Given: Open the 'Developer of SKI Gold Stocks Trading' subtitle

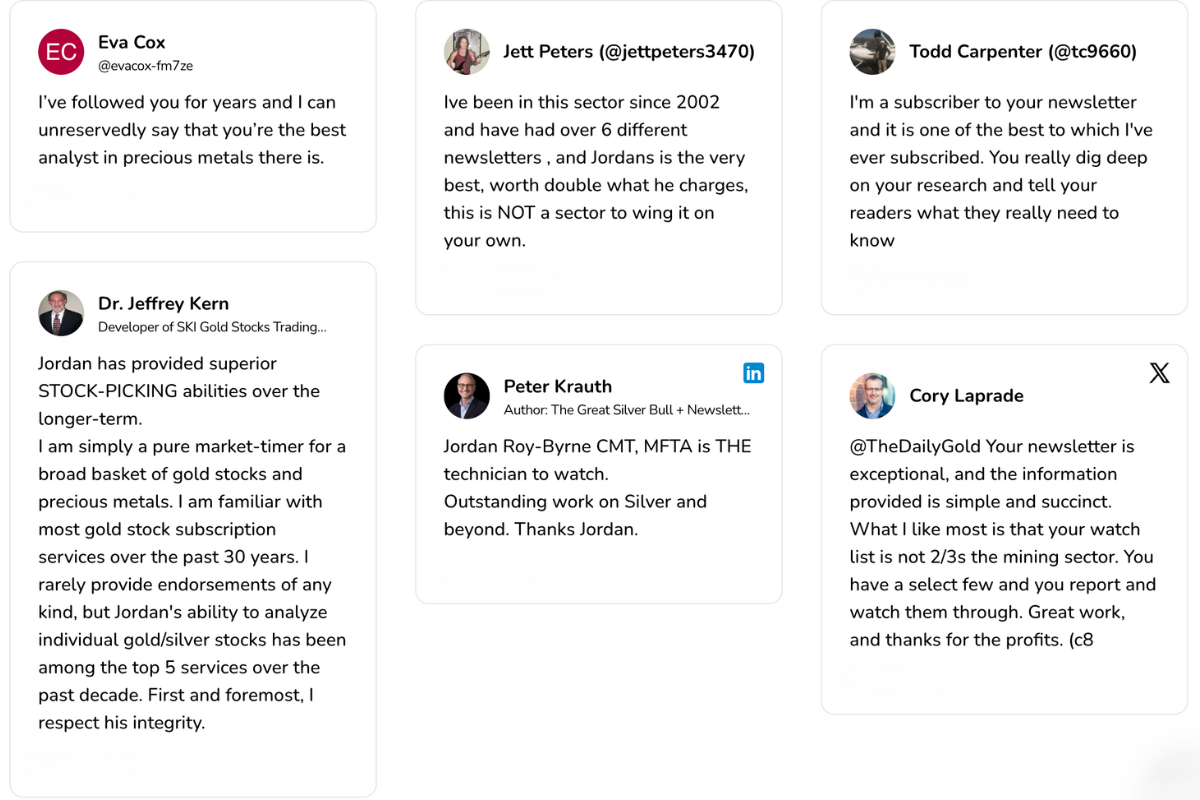Looking at the screenshot, I should click(x=212, y=327).
